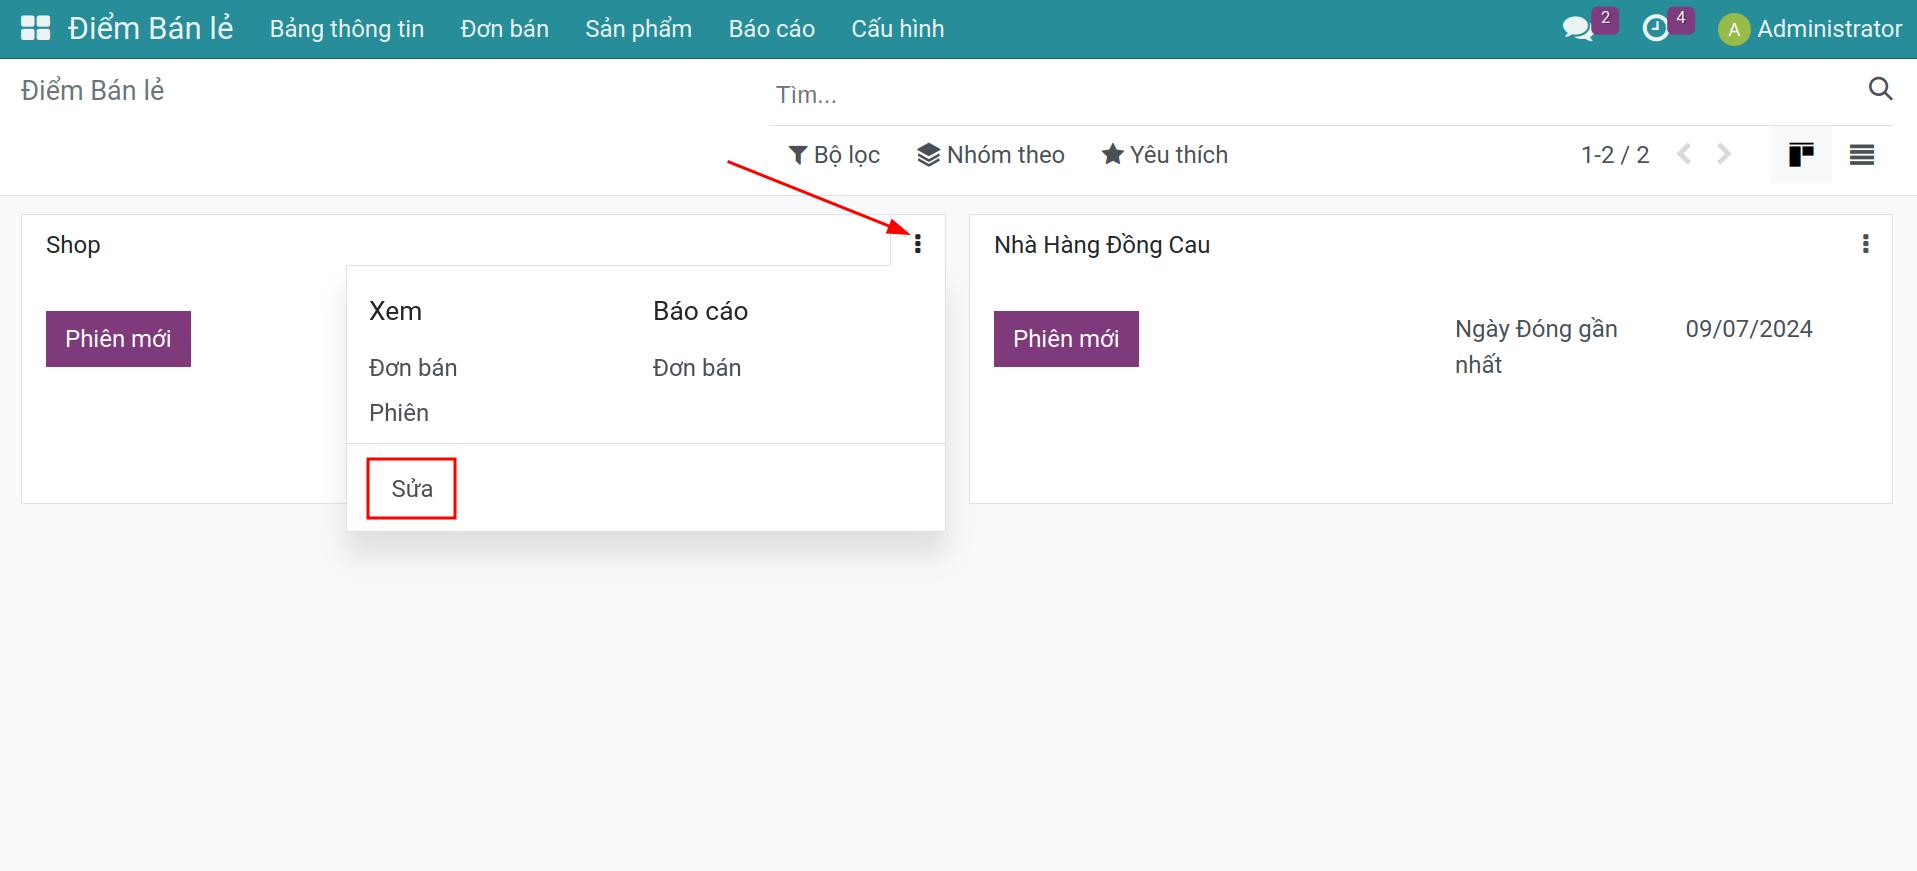Start Phiên mới for Nhà Hàng Đồng Cau

1066,339
